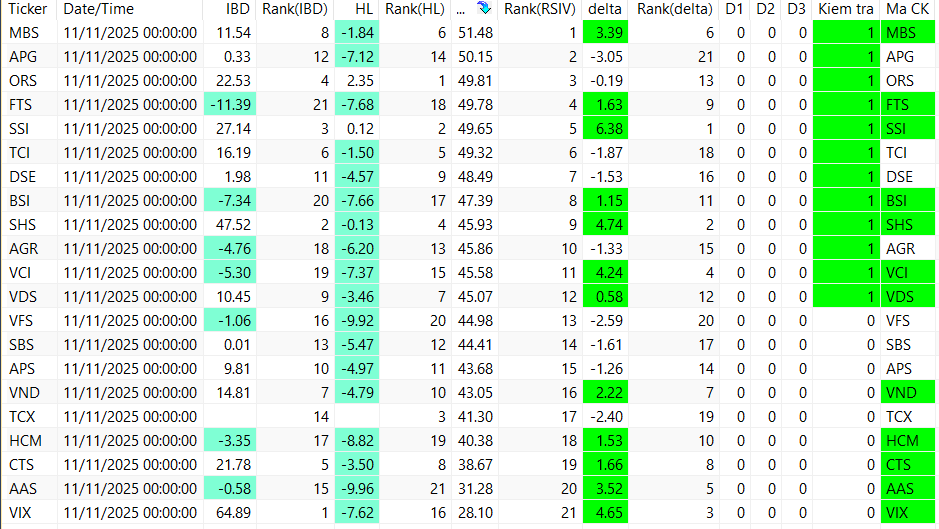Click Kiem tra value 0 in VFS row
The height and width of the screenshot is (529, 939).
[846, 321]
